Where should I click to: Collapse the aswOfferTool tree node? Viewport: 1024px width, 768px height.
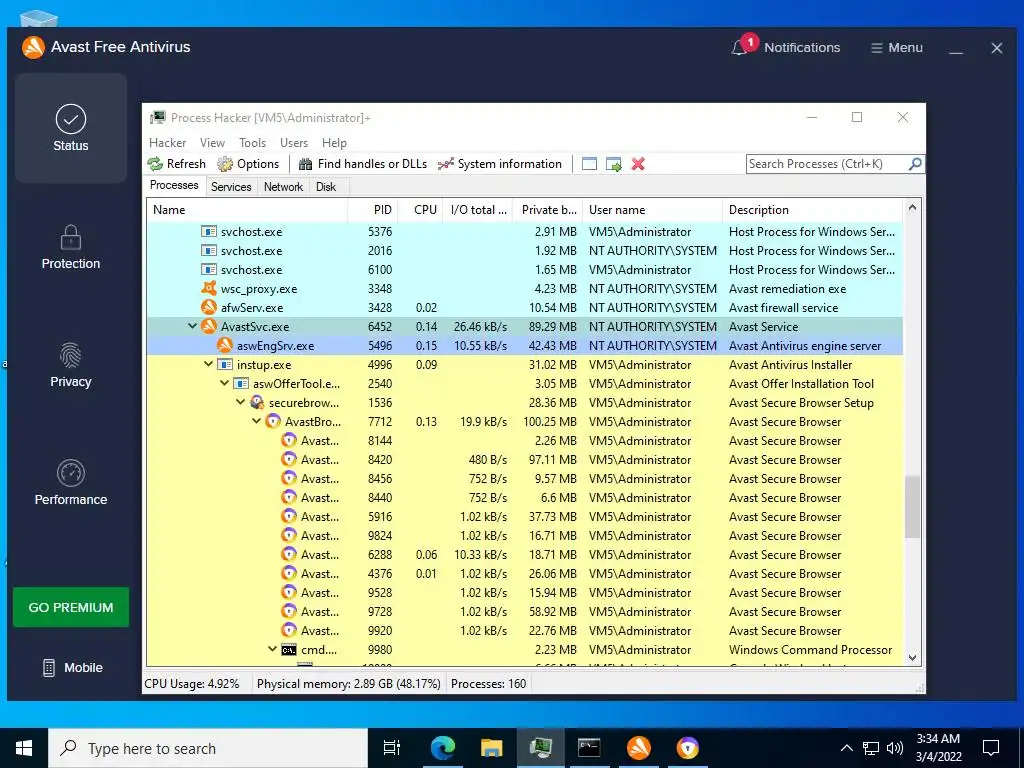coord(225,383)
